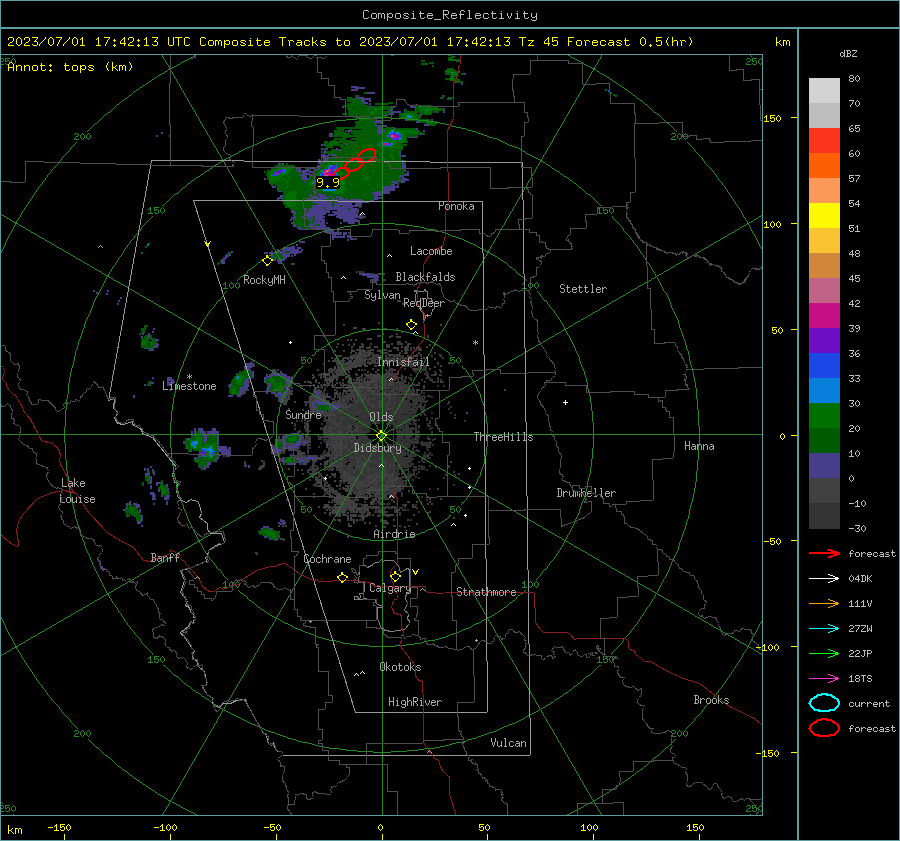Screen dimensions: 900x841
Task: Click the Blackfalds town label
Action: click(425, 277)
